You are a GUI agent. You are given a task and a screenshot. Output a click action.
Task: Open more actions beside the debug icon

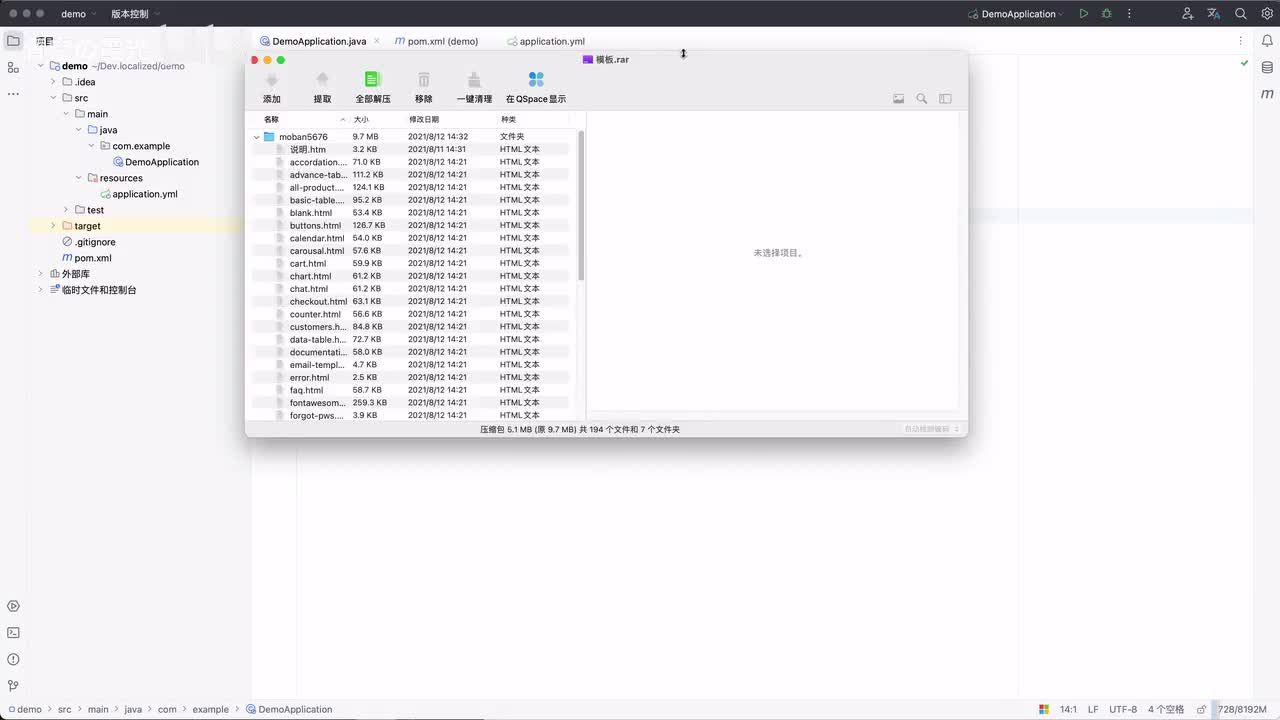tap(1129, 14)
